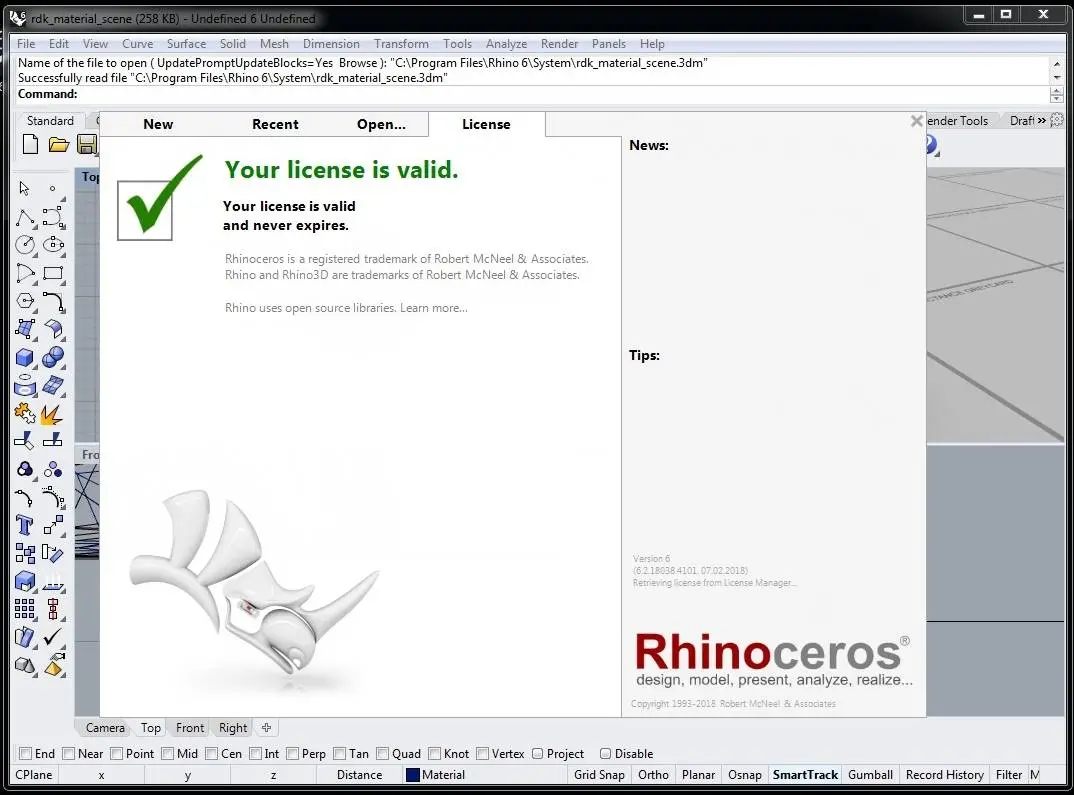This screenshot has height=795, width=1074.
Task: Click the New document icon
Action: click(30, 144)
